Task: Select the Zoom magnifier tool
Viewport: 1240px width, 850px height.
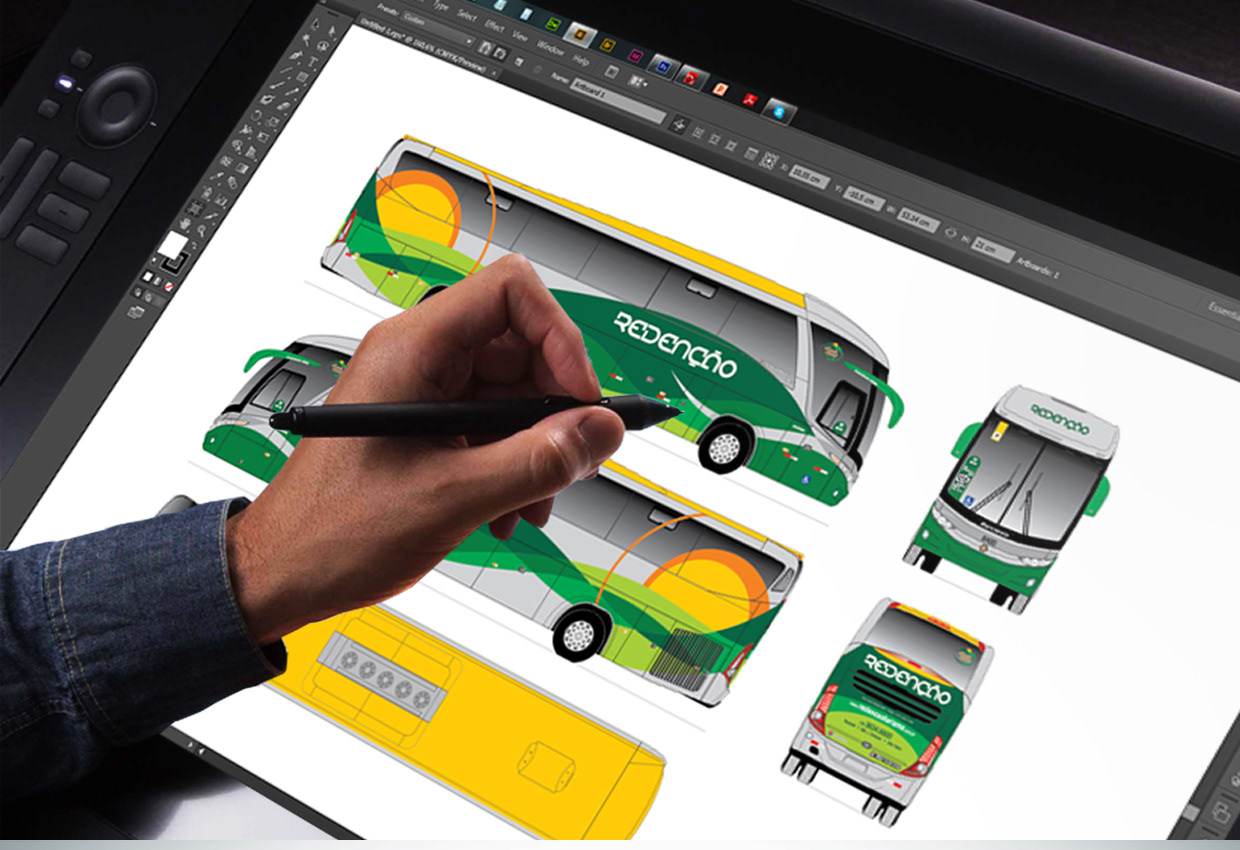Action: tap(202, 230)
